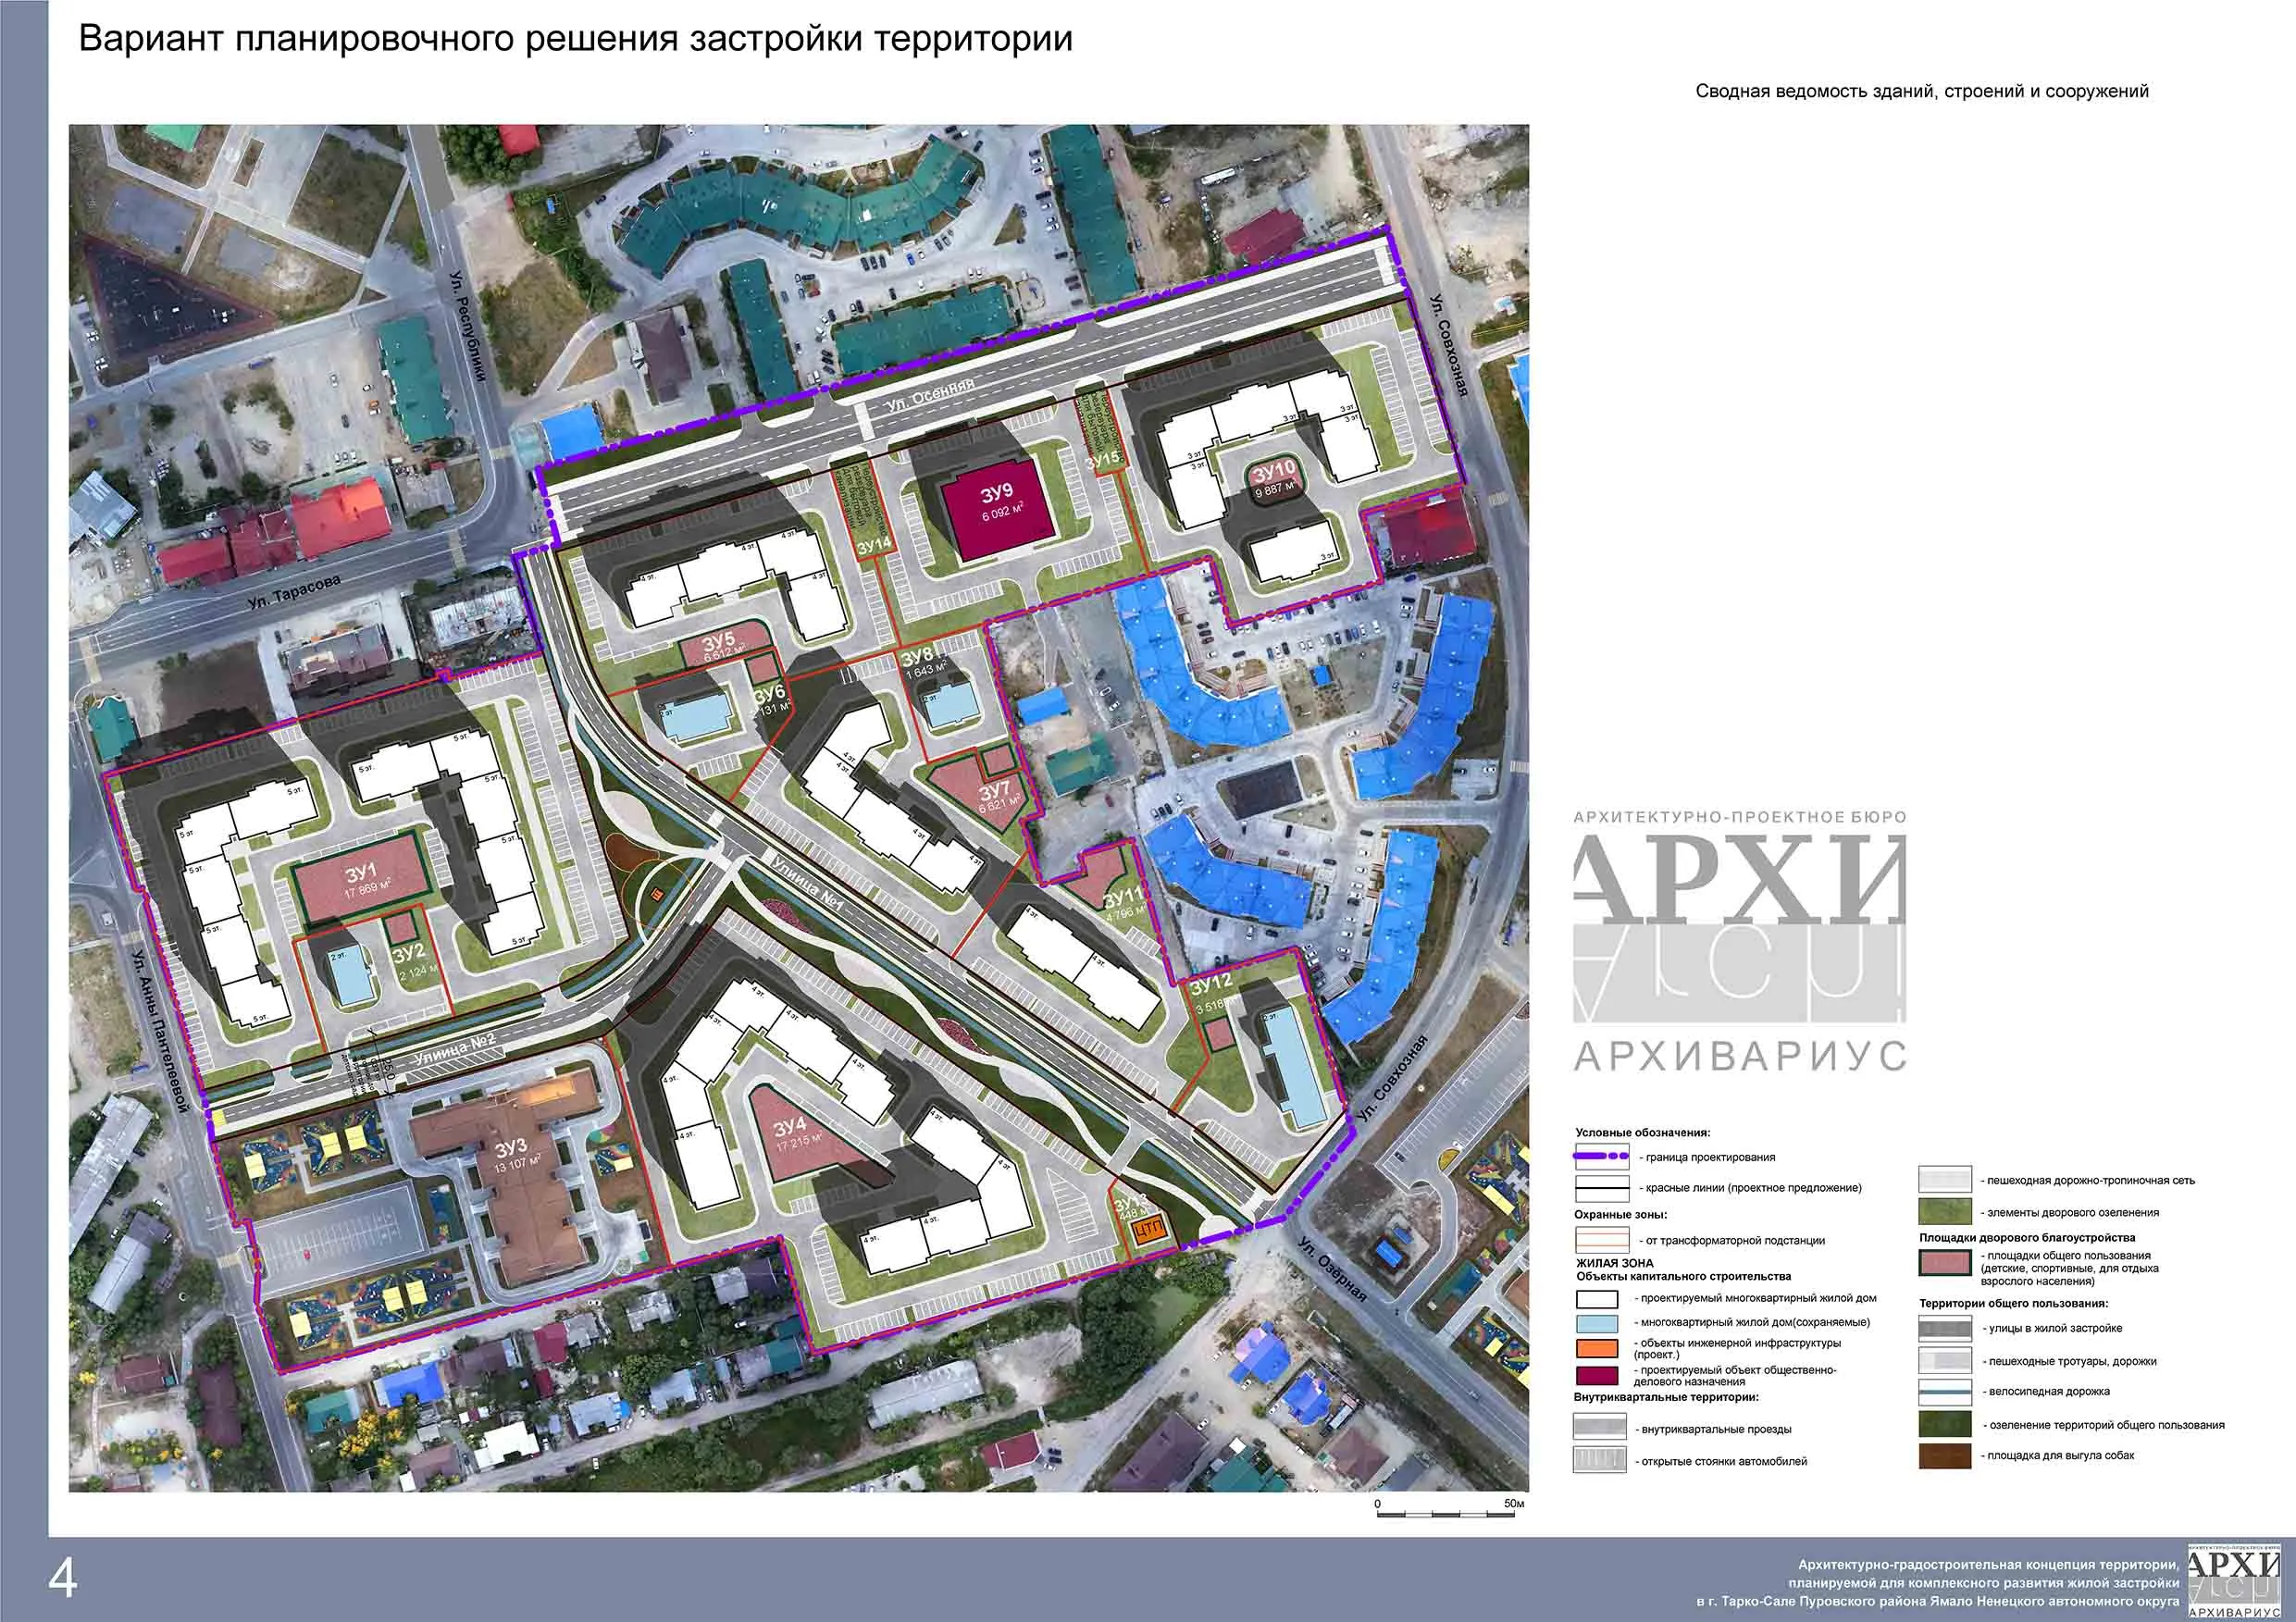Click the 'элементы дворового озеленения' green swatch

click(1946, 1212)
